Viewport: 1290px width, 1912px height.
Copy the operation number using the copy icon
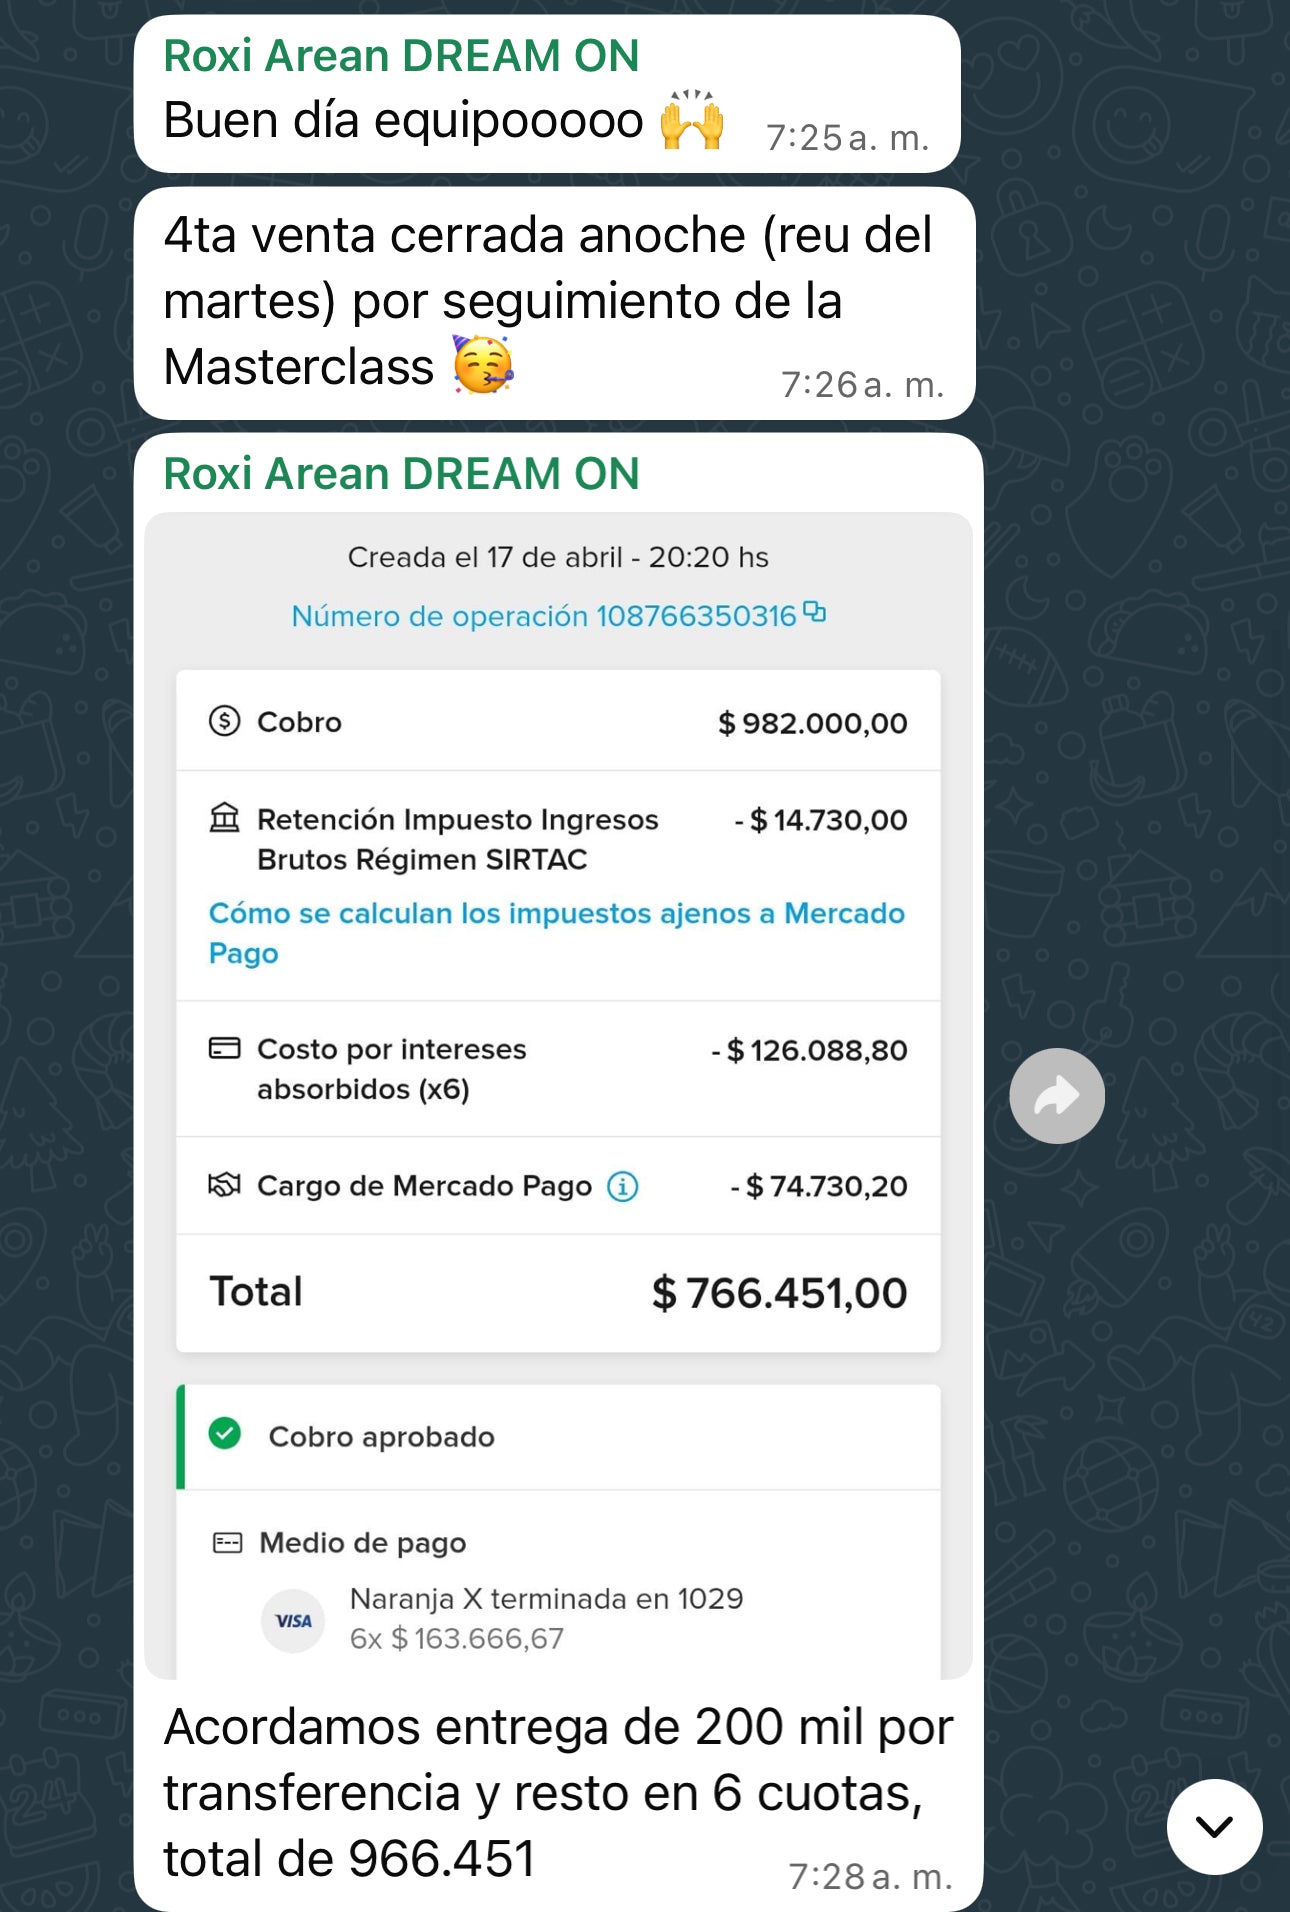point(814,614)
